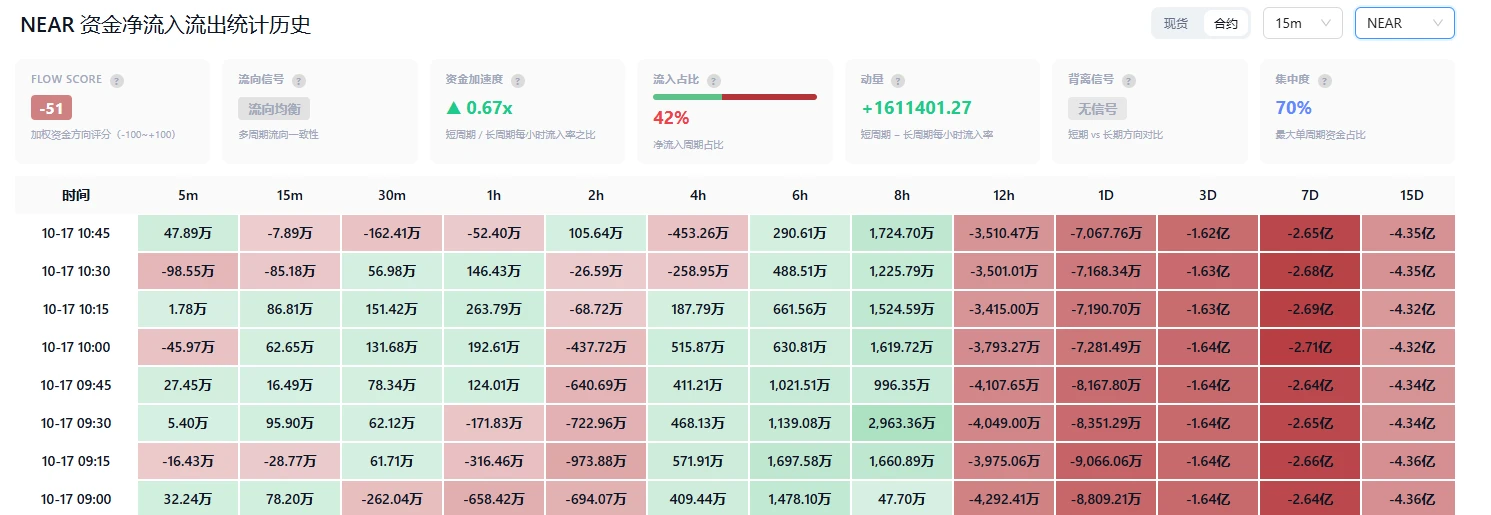Click the -2.71亿 cell
Image resolution: width=1491 pixels, height=515 pixels.
[x=1310, y=347]
